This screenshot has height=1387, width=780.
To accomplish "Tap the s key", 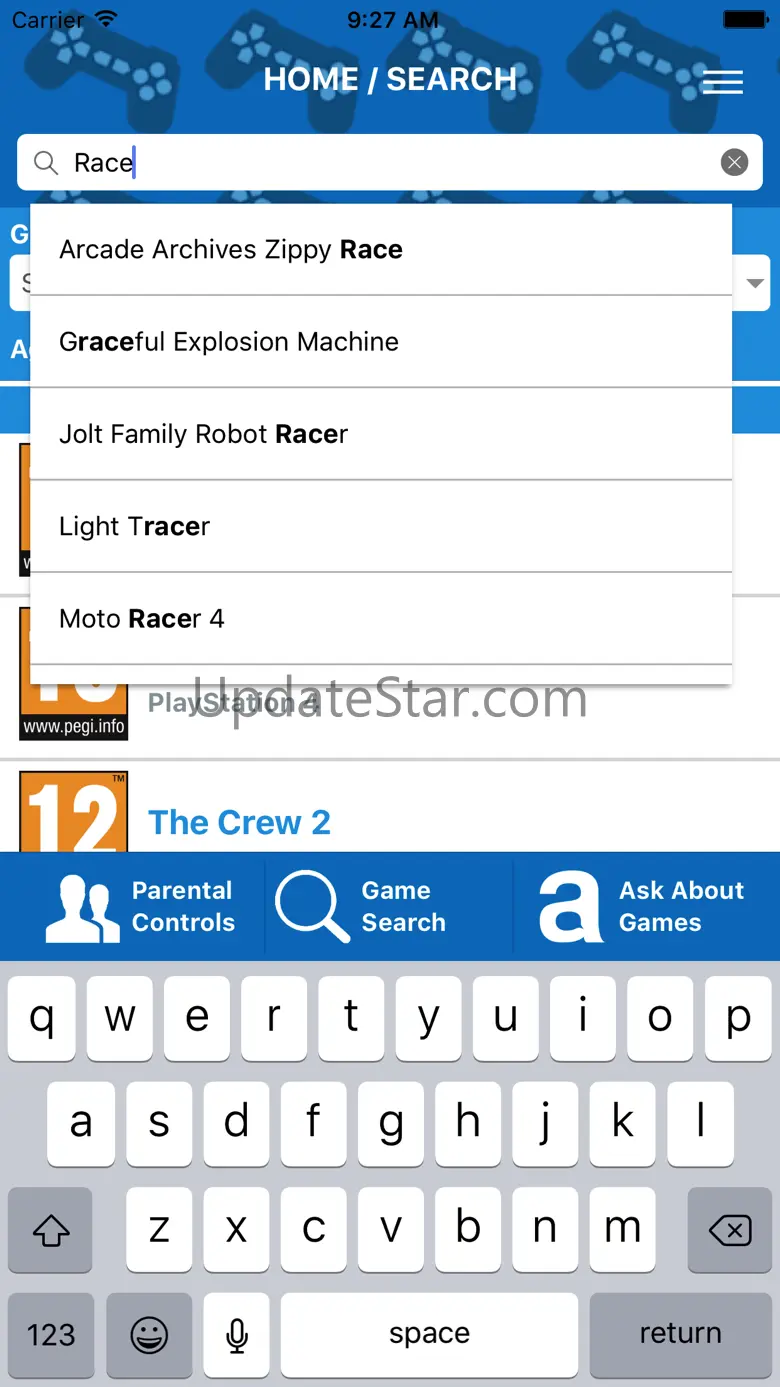I will (x=158, y=1124).
